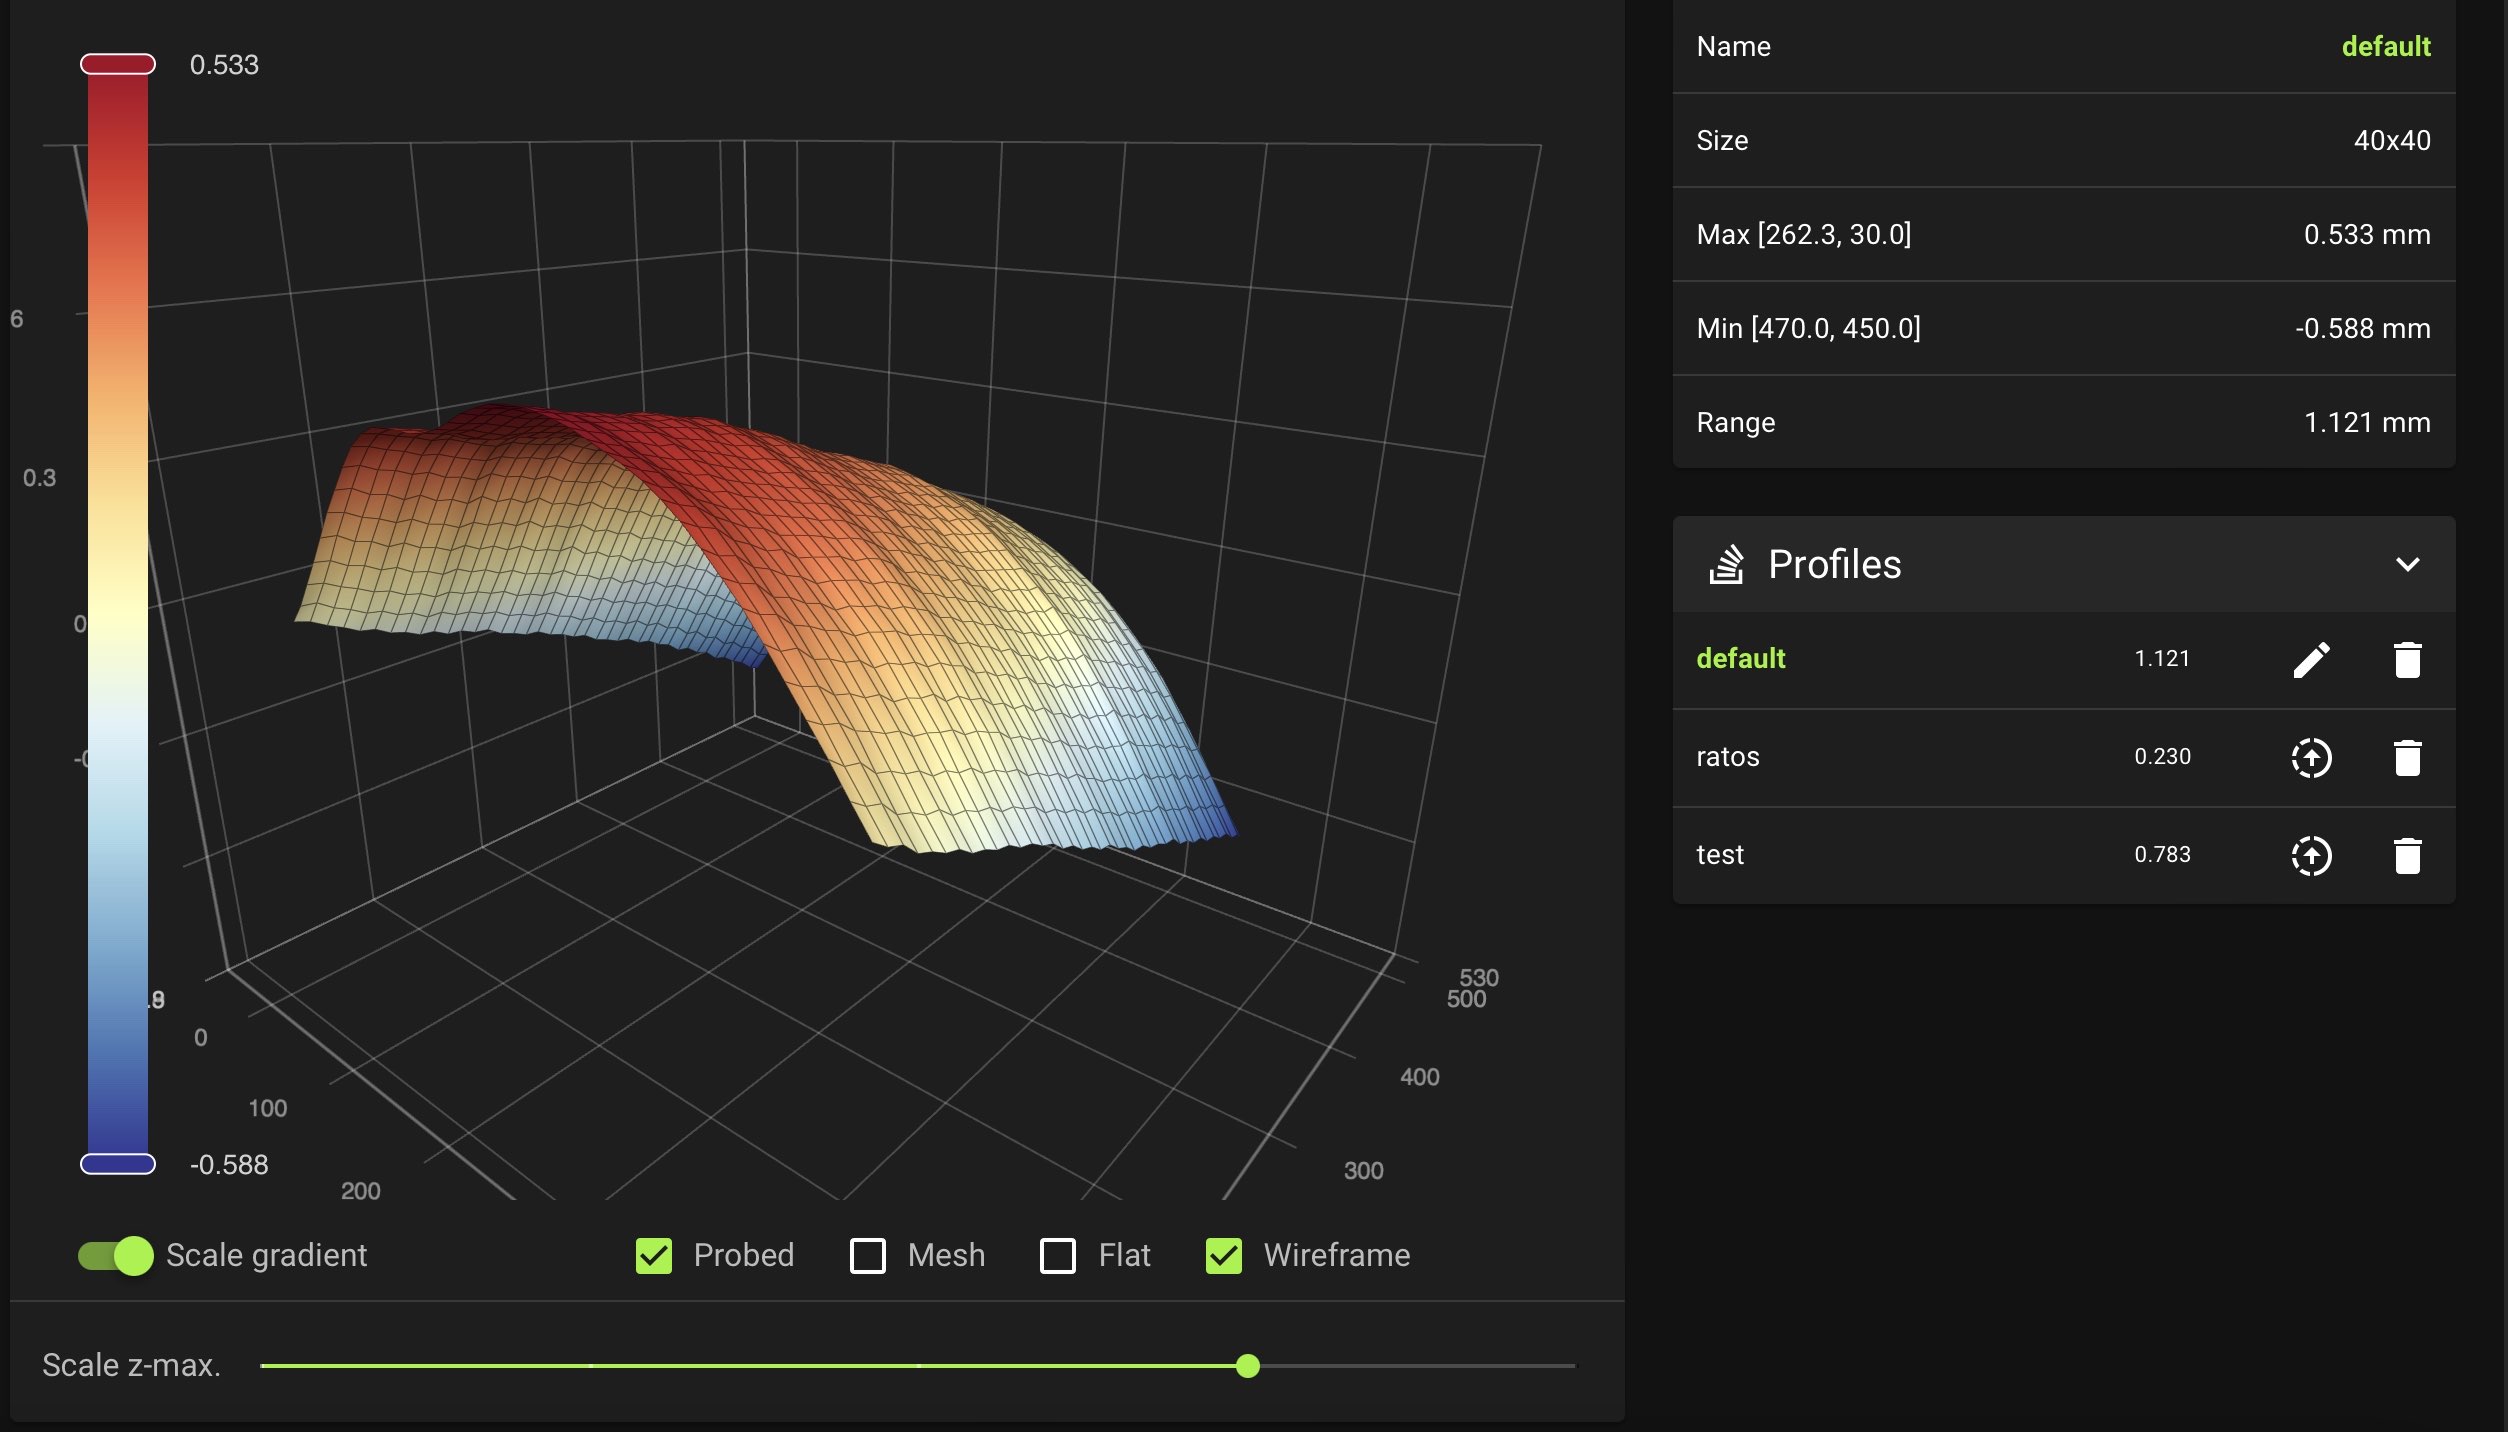Enable the Flat checkbox
Image resolution: width=2508 pixels, height=1432 pixels.
click(x=1058, y=1255)
